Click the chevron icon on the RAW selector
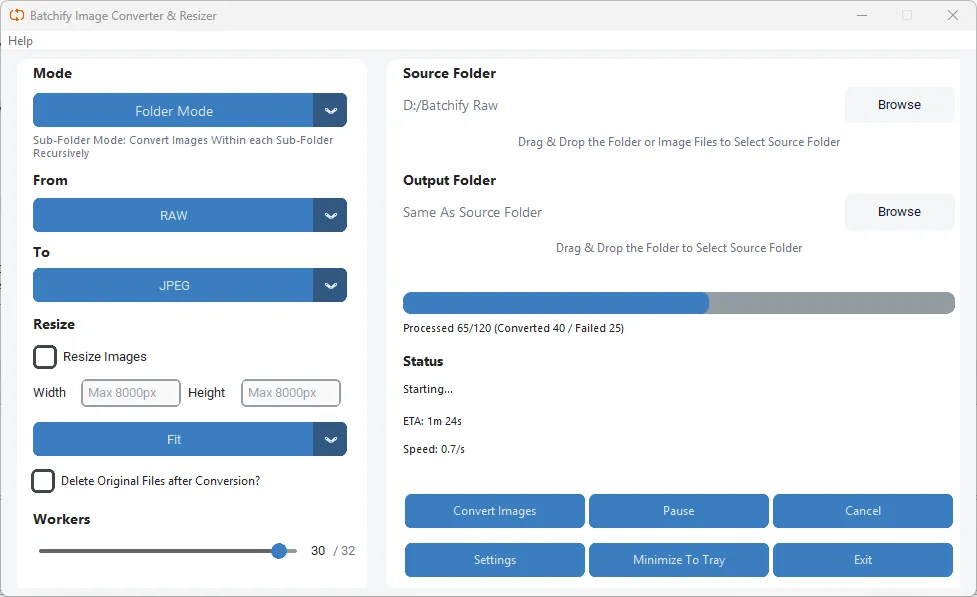Screen dimensions: 977x597 tap(331, 215)
